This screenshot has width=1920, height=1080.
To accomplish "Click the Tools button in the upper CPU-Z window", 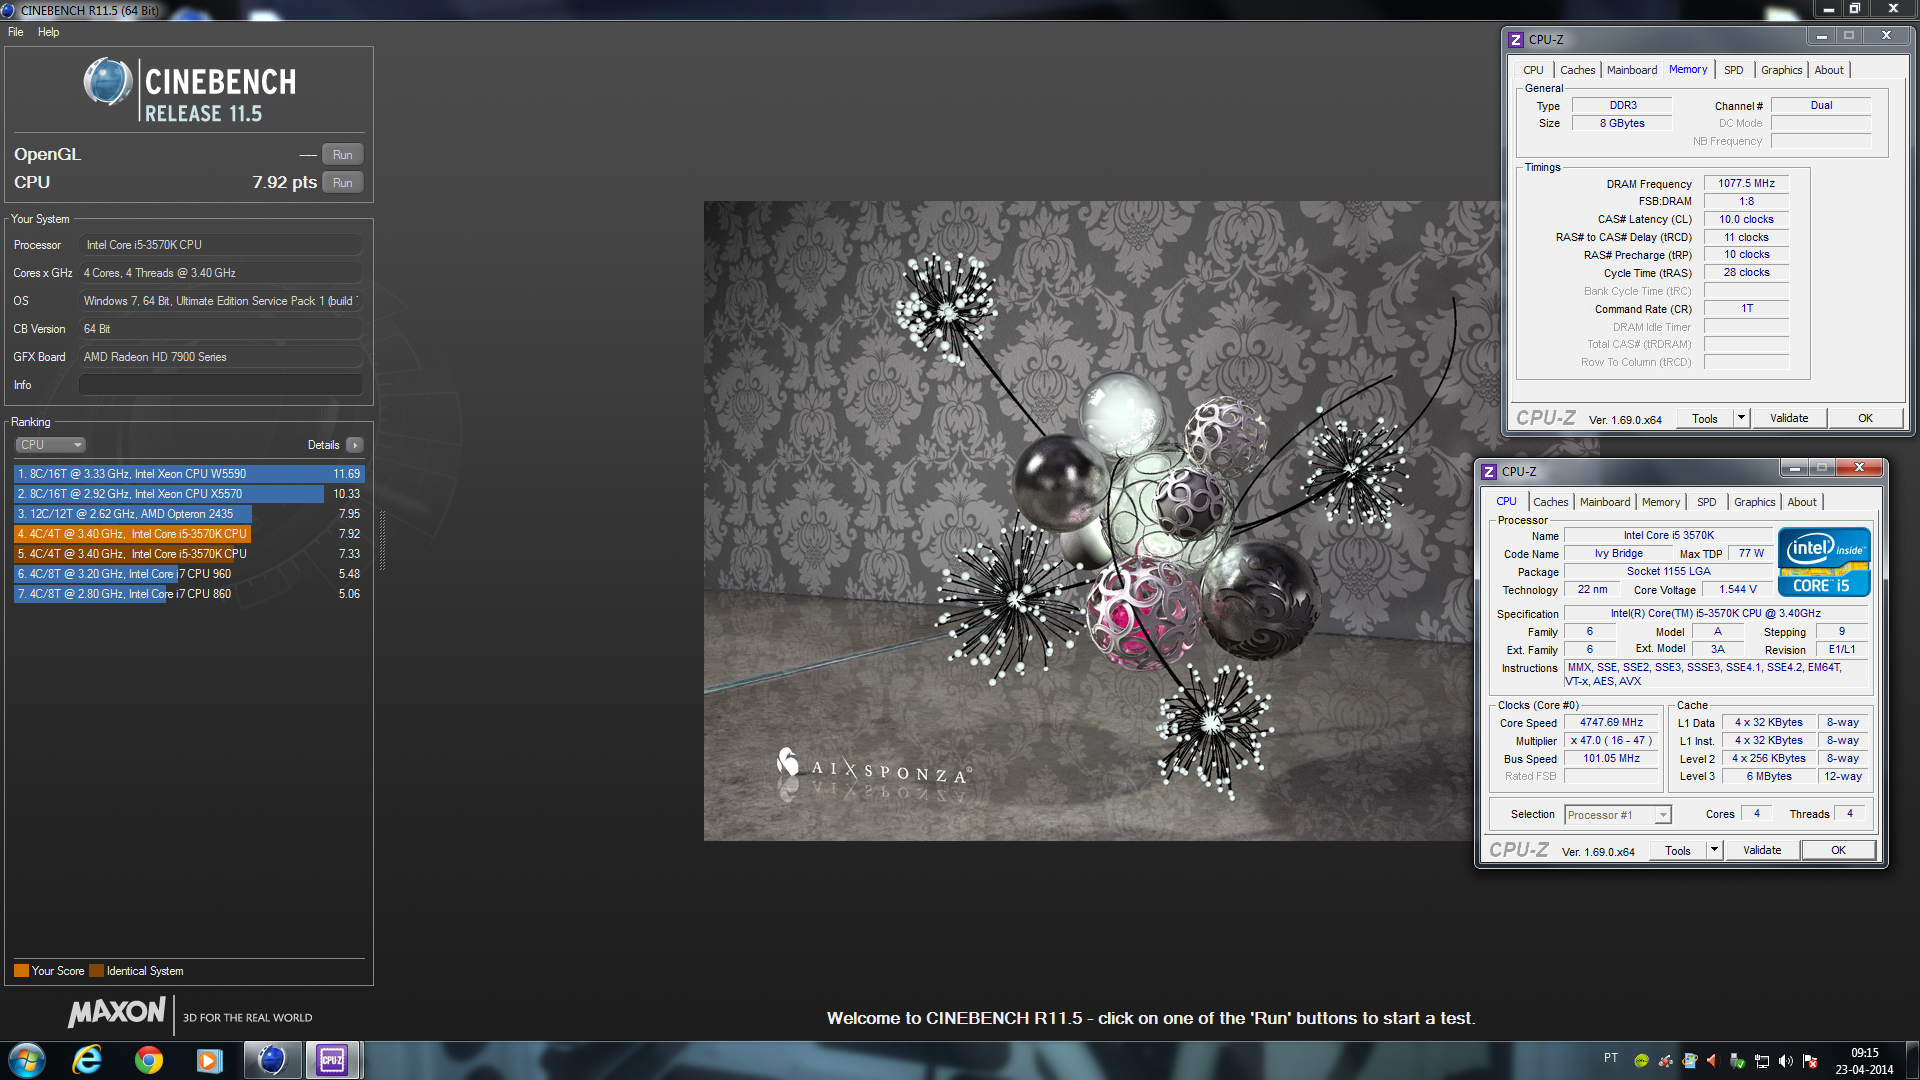I will pyautogui.click(x=1705, y=418).
